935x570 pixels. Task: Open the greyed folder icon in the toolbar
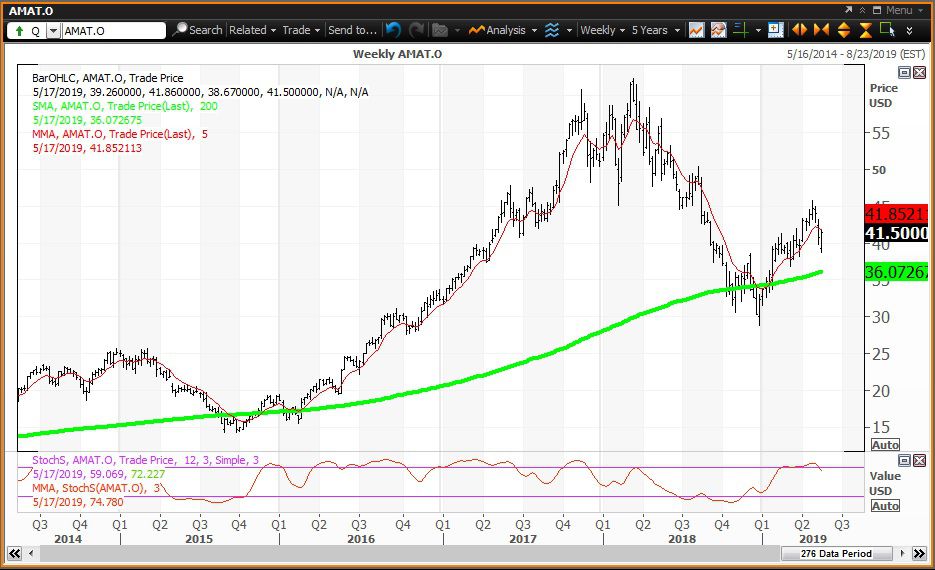(x=440, y=30)
